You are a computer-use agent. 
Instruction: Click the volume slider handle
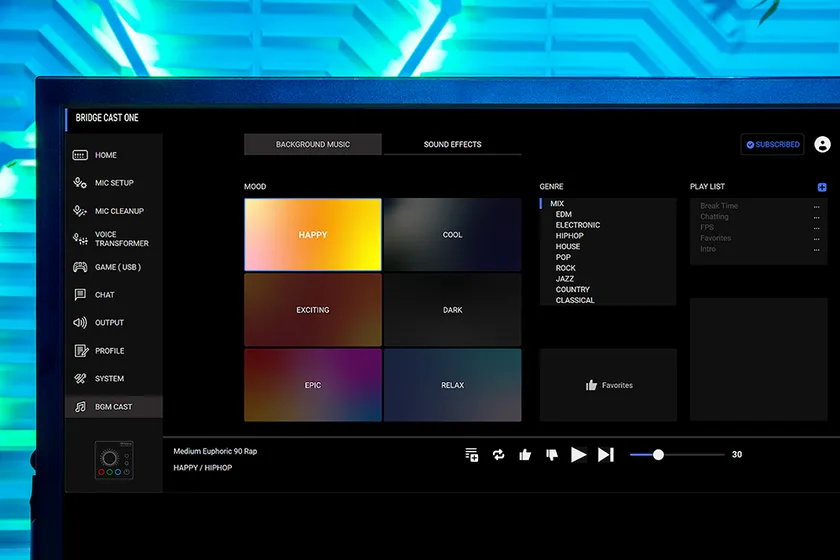(658, 455)
